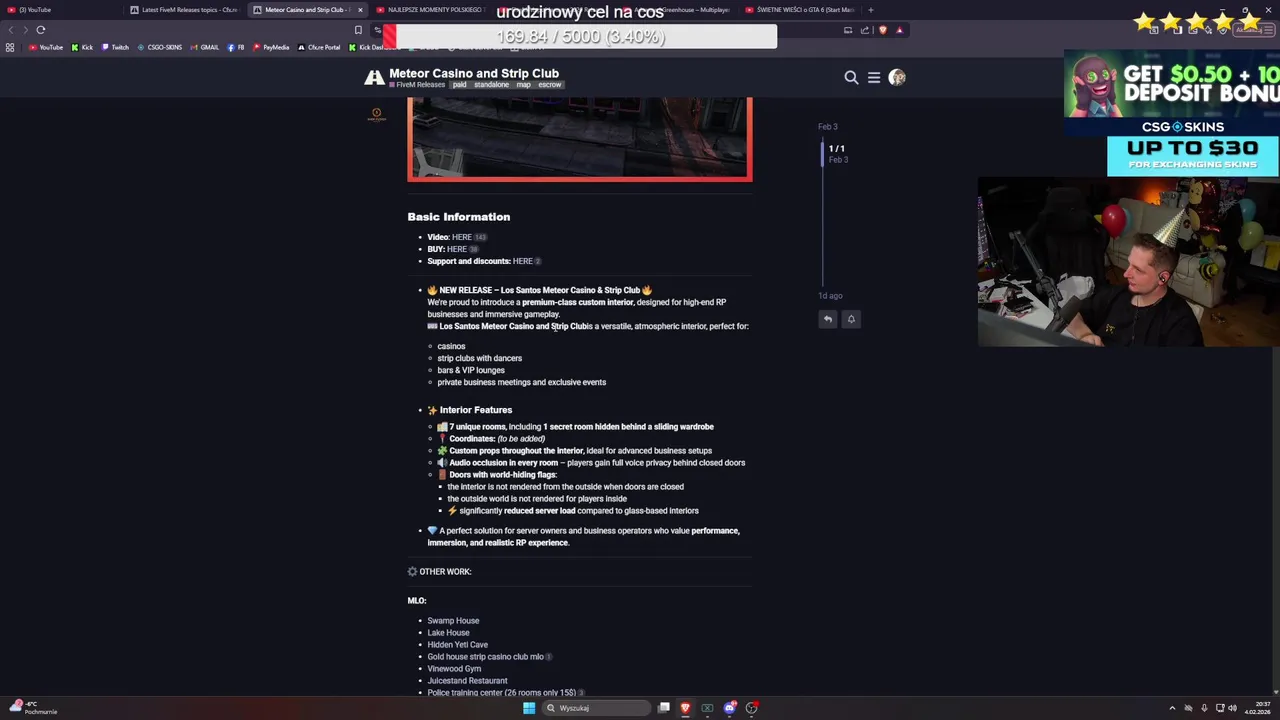Open the CSGO-SKINS bookmark
Viewport: 1280px width, 720px height.
tap(160, 47)
